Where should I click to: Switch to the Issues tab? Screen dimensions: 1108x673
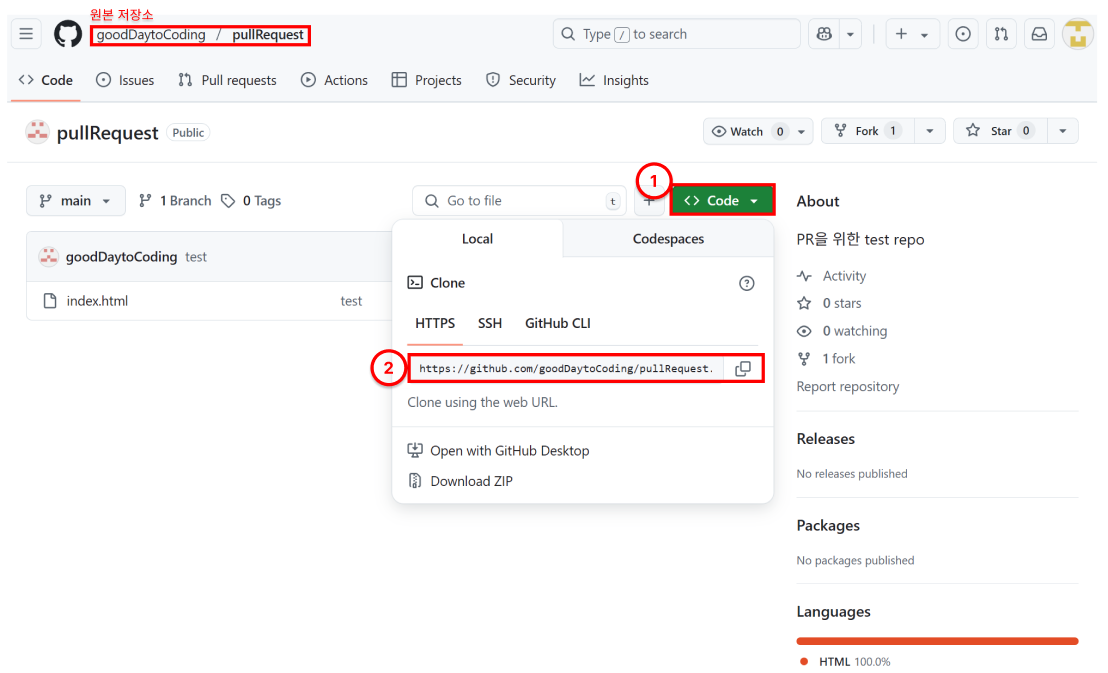(x=125, y=81)
